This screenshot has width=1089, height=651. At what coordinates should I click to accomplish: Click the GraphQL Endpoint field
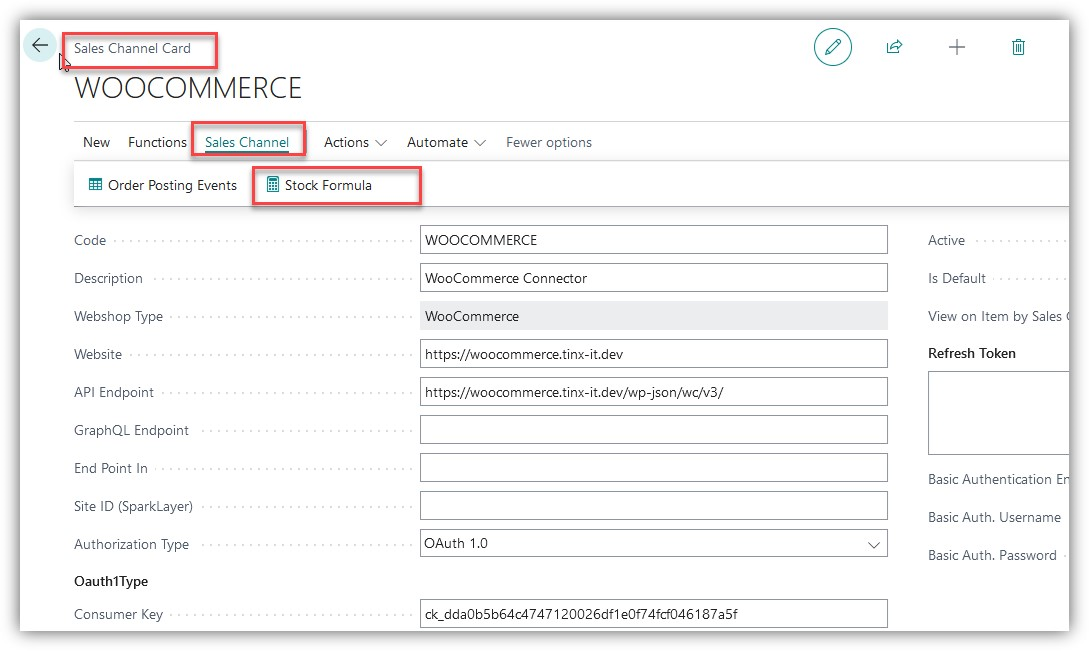(654, 430)
